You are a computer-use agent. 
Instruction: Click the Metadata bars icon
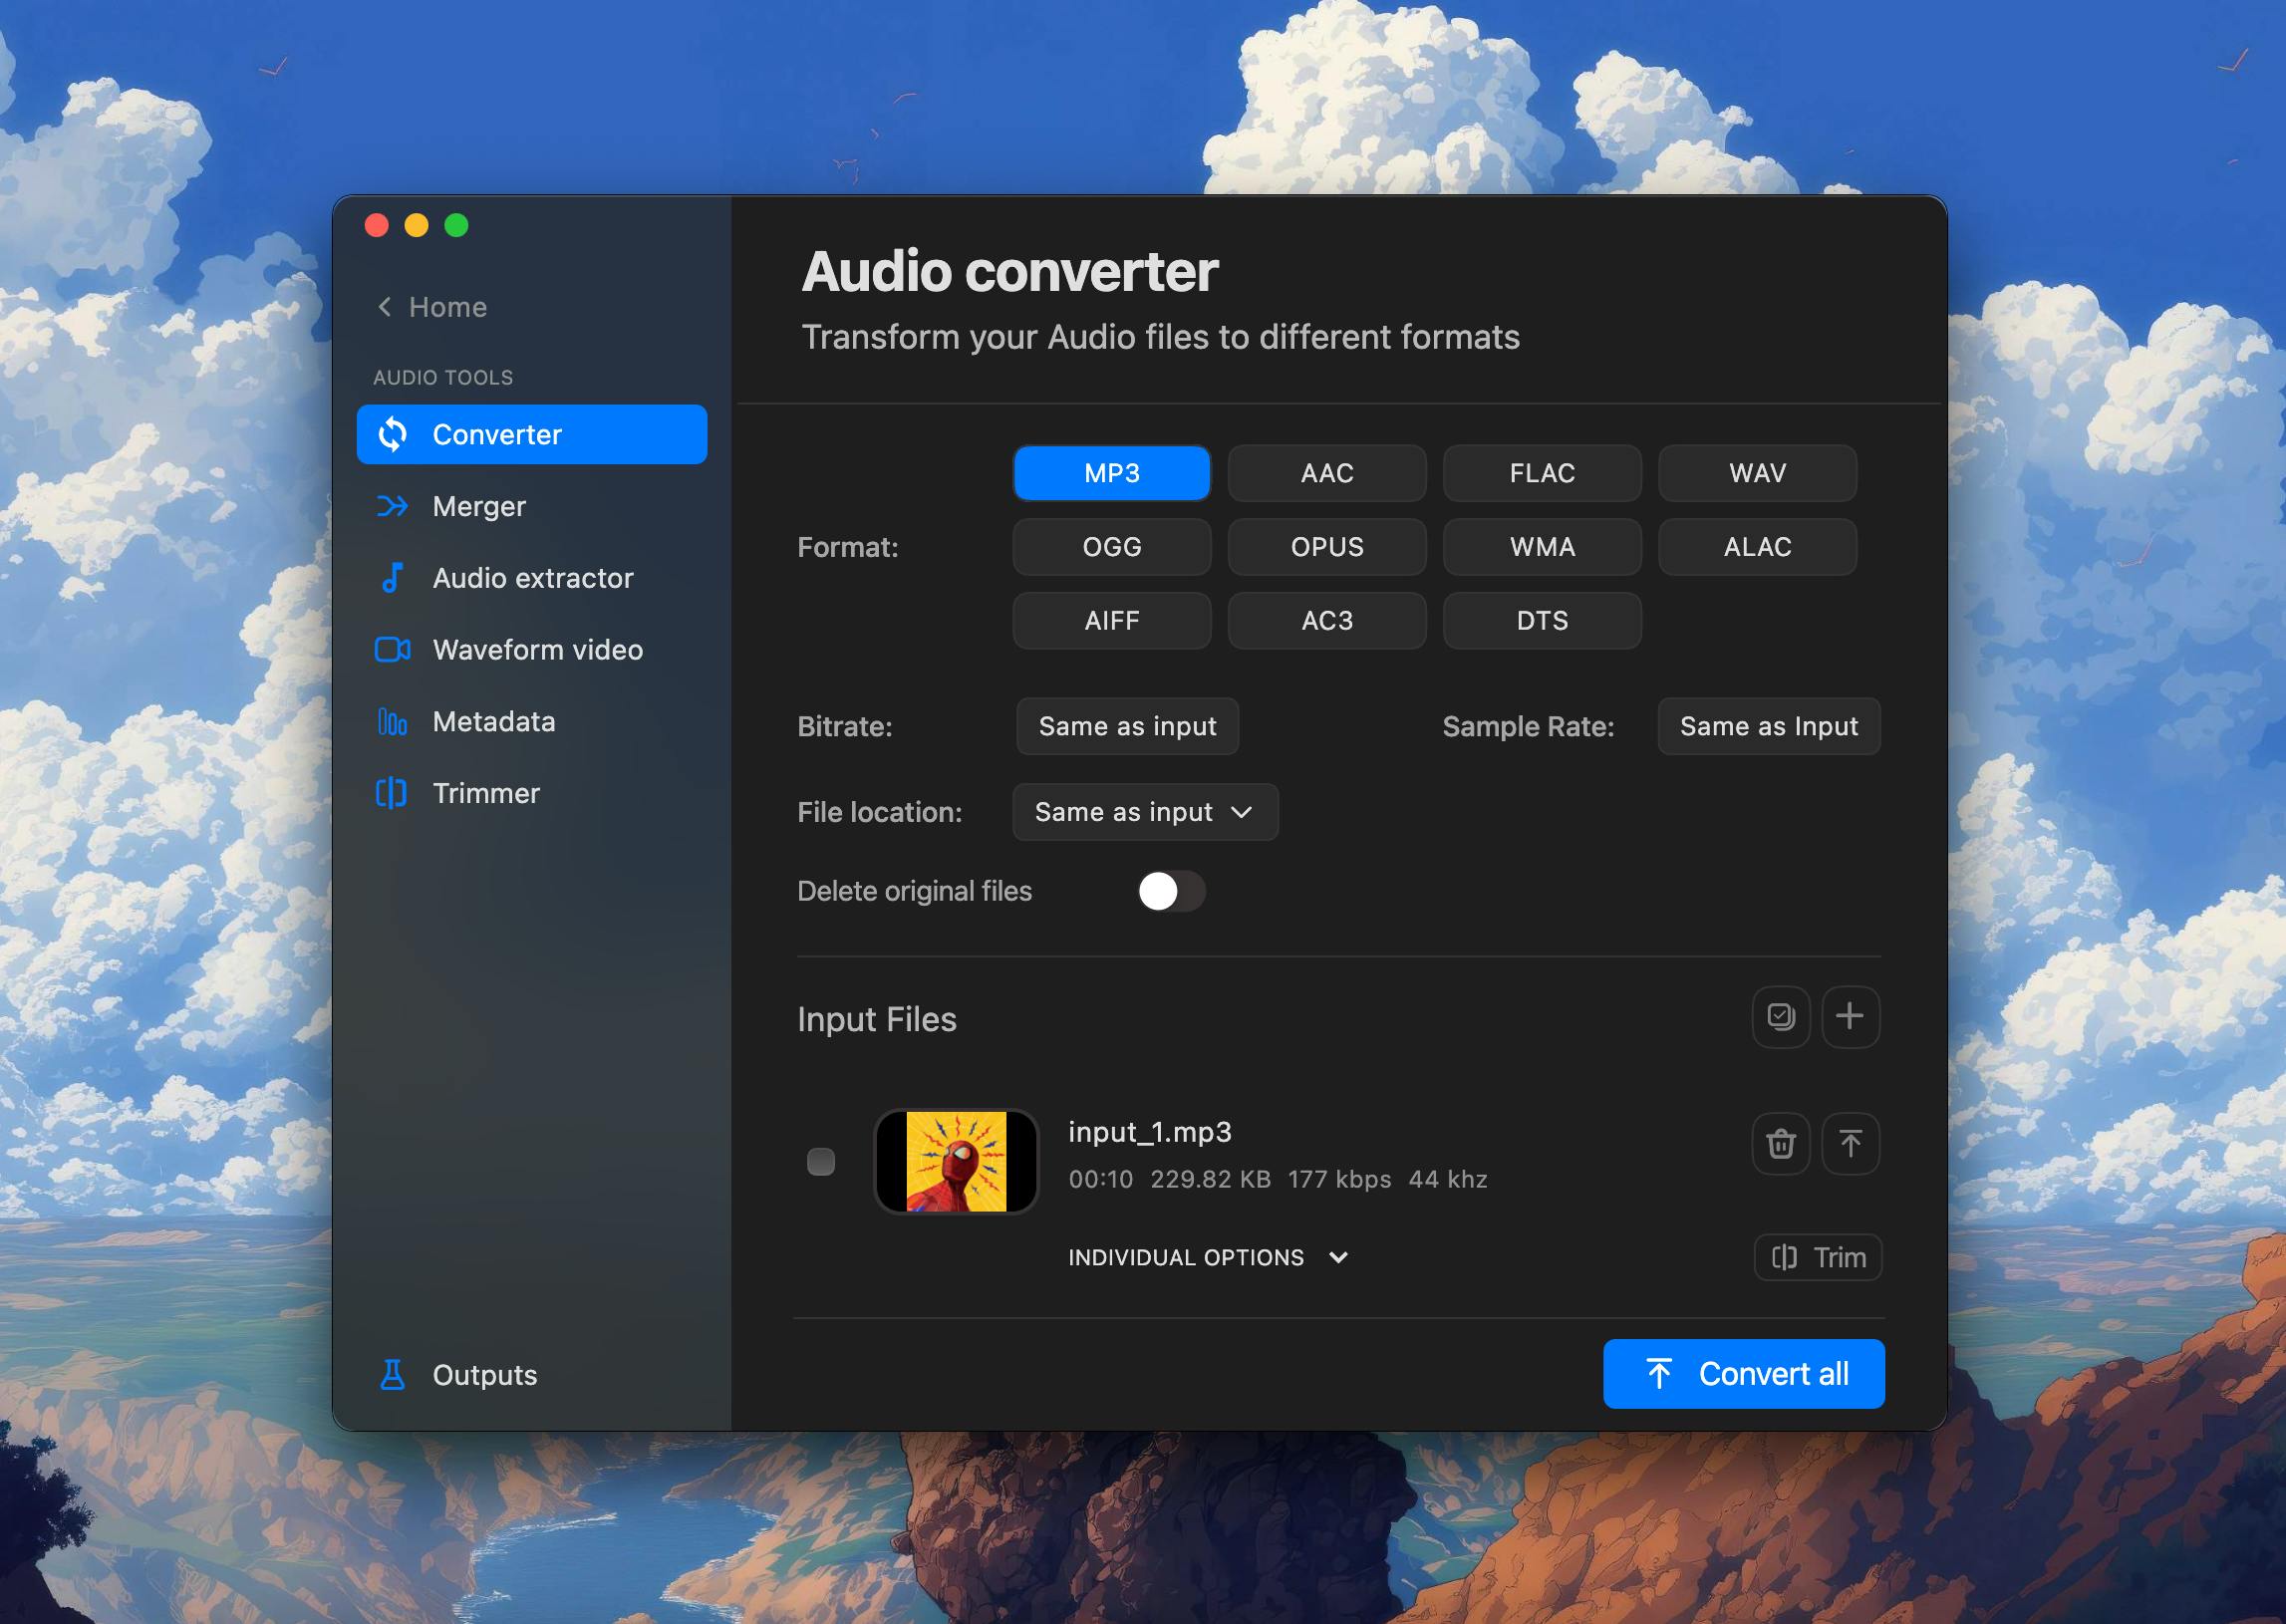pyautogui.click(x=392, y=722)
